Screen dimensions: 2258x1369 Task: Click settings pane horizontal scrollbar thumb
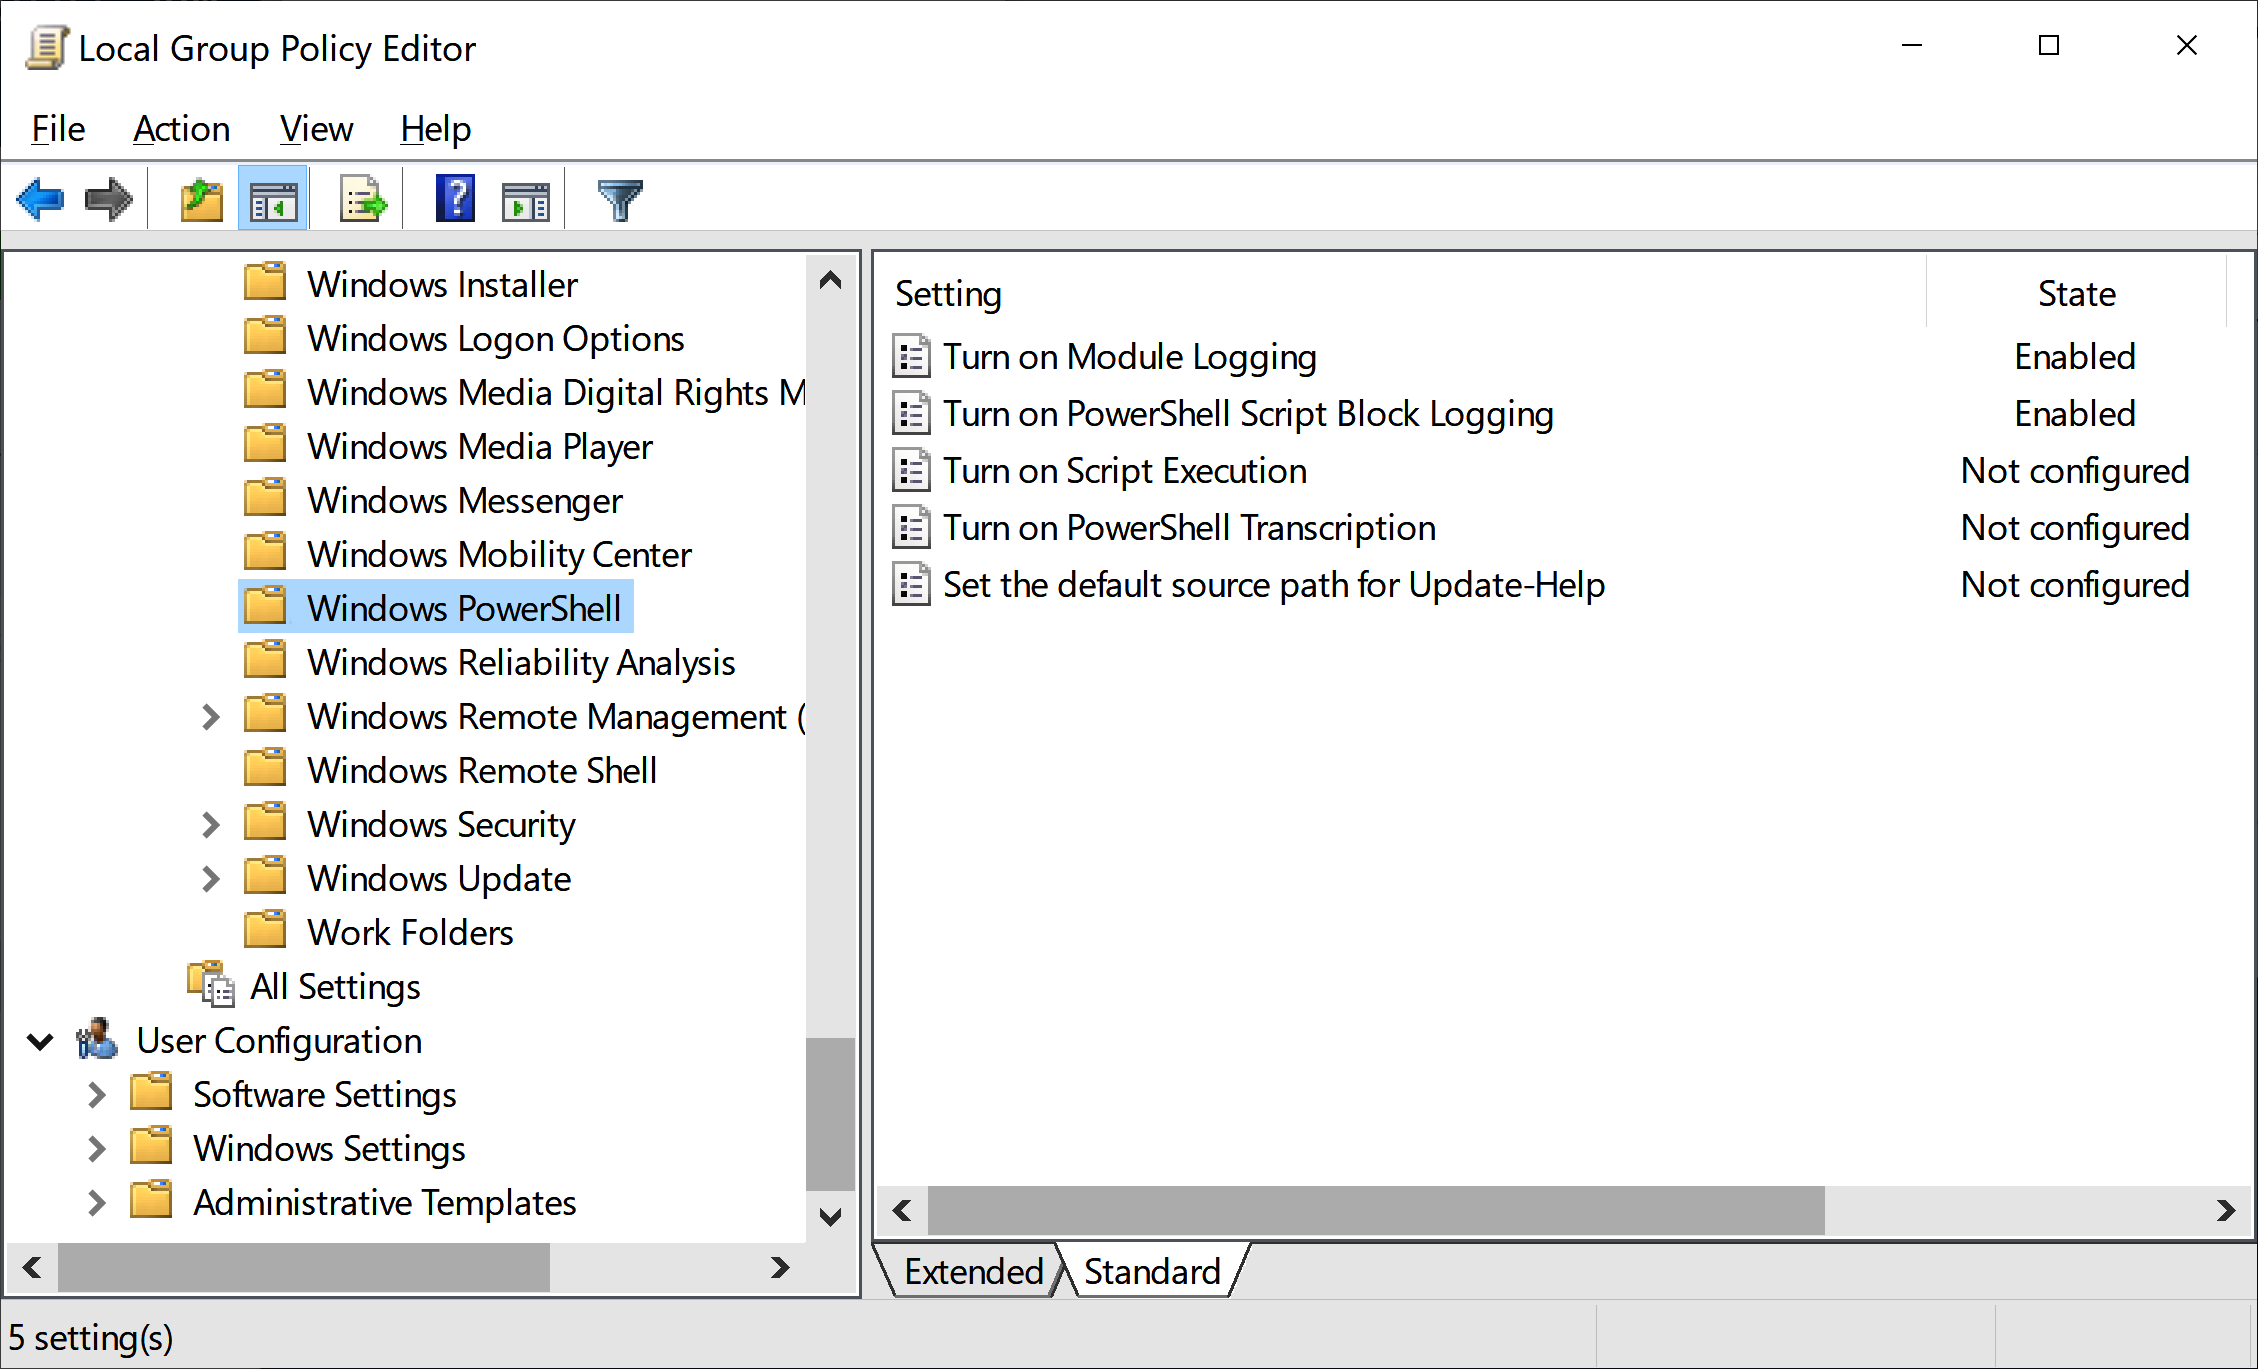(x=1376, y=1211)
